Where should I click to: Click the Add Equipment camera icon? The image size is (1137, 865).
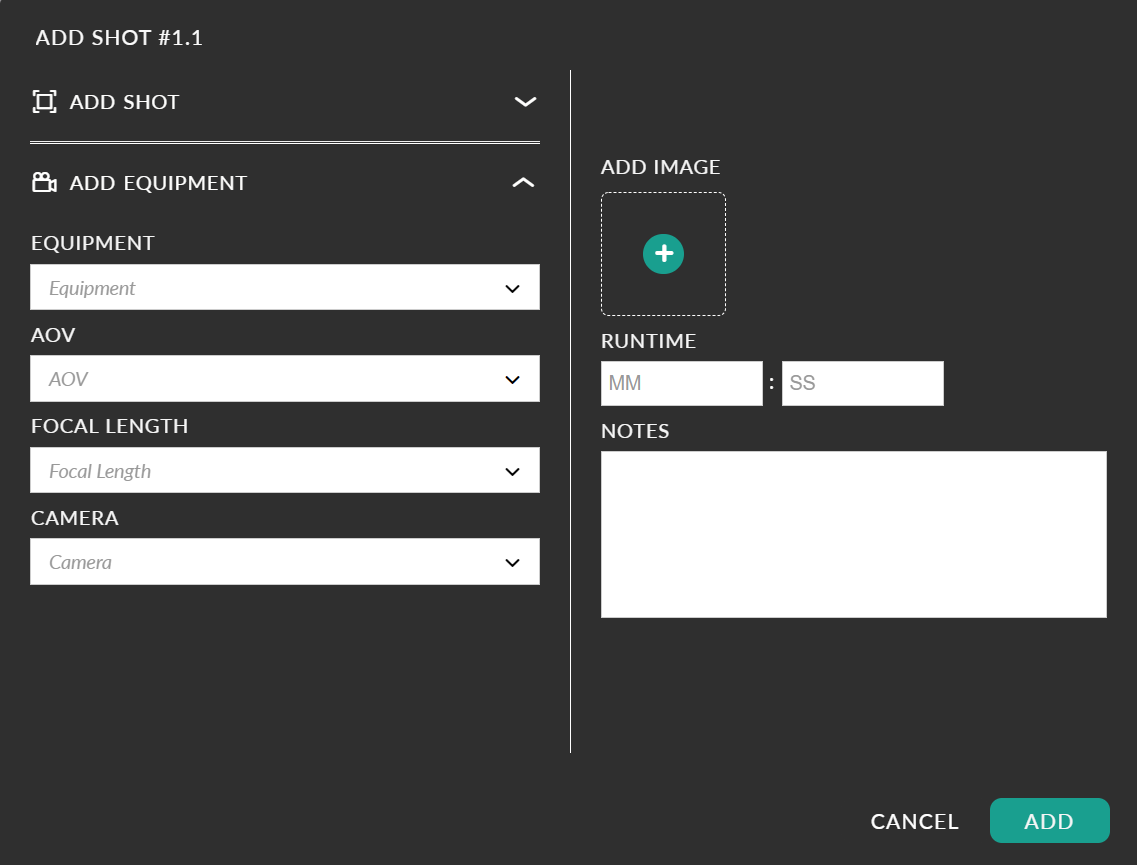[x=44, y=183]
